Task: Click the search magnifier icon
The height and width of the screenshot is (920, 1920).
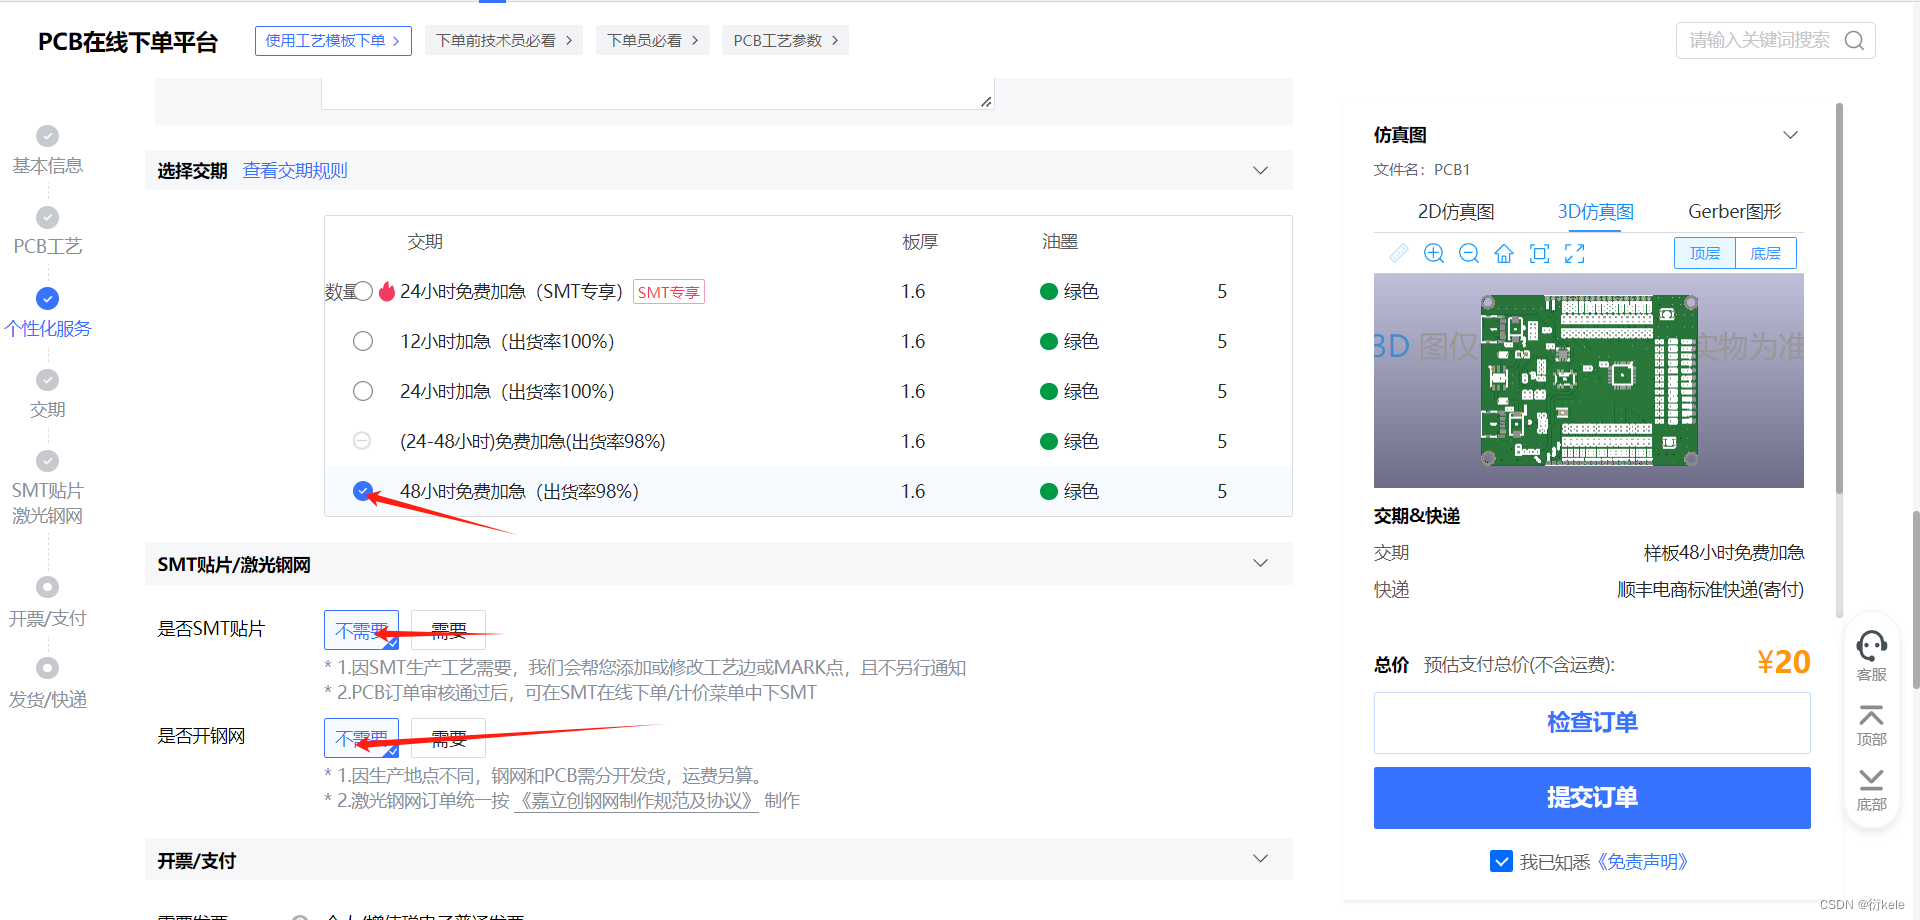Action: tap(1854, 40)
